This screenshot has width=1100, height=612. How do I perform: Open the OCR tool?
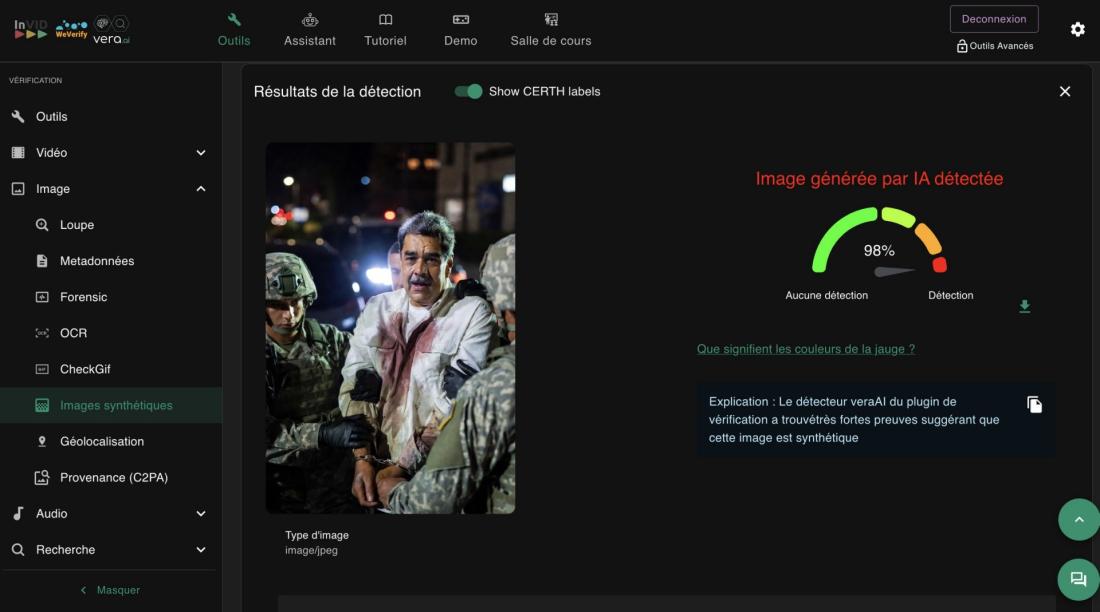73,333
